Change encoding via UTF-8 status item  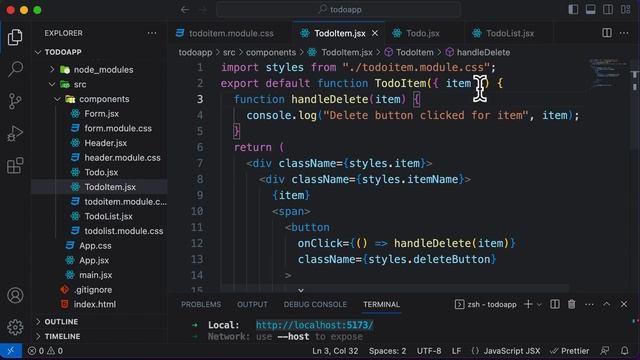coord(429,351)
